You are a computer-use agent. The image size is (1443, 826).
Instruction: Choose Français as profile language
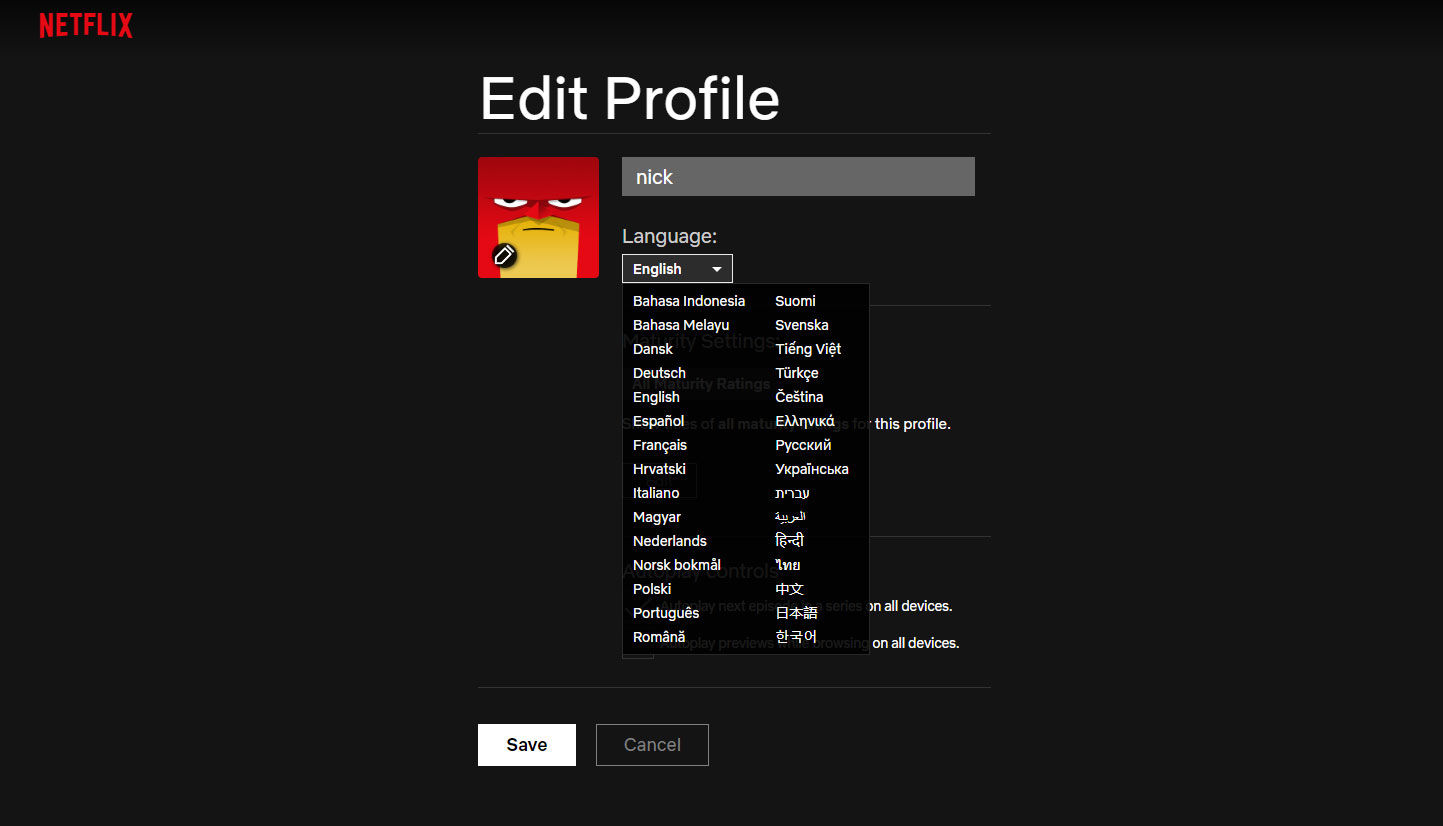pyautogui.click(x=659, y=444)
